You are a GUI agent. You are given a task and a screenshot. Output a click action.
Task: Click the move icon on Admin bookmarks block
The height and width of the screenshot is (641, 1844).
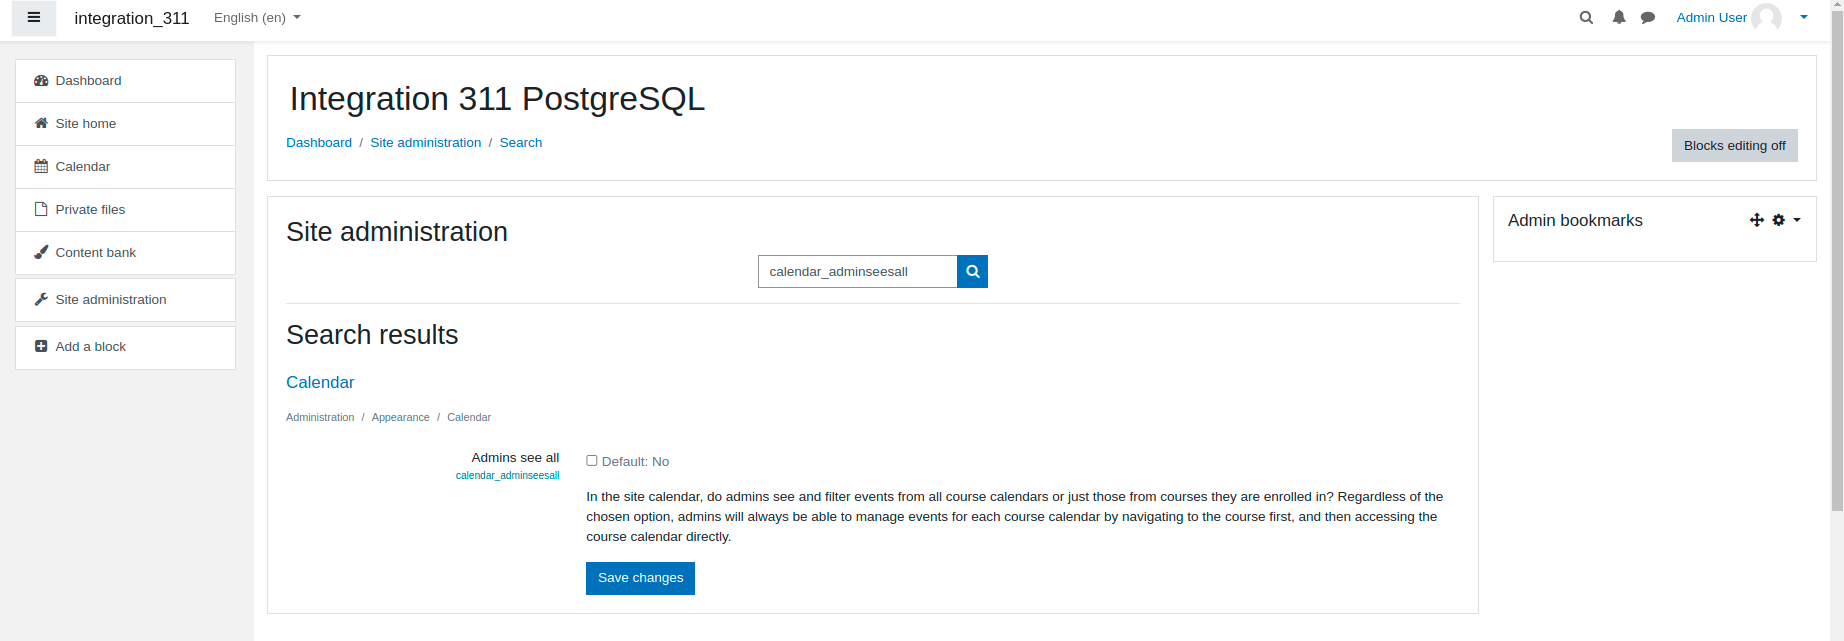tap(1757, 220)
